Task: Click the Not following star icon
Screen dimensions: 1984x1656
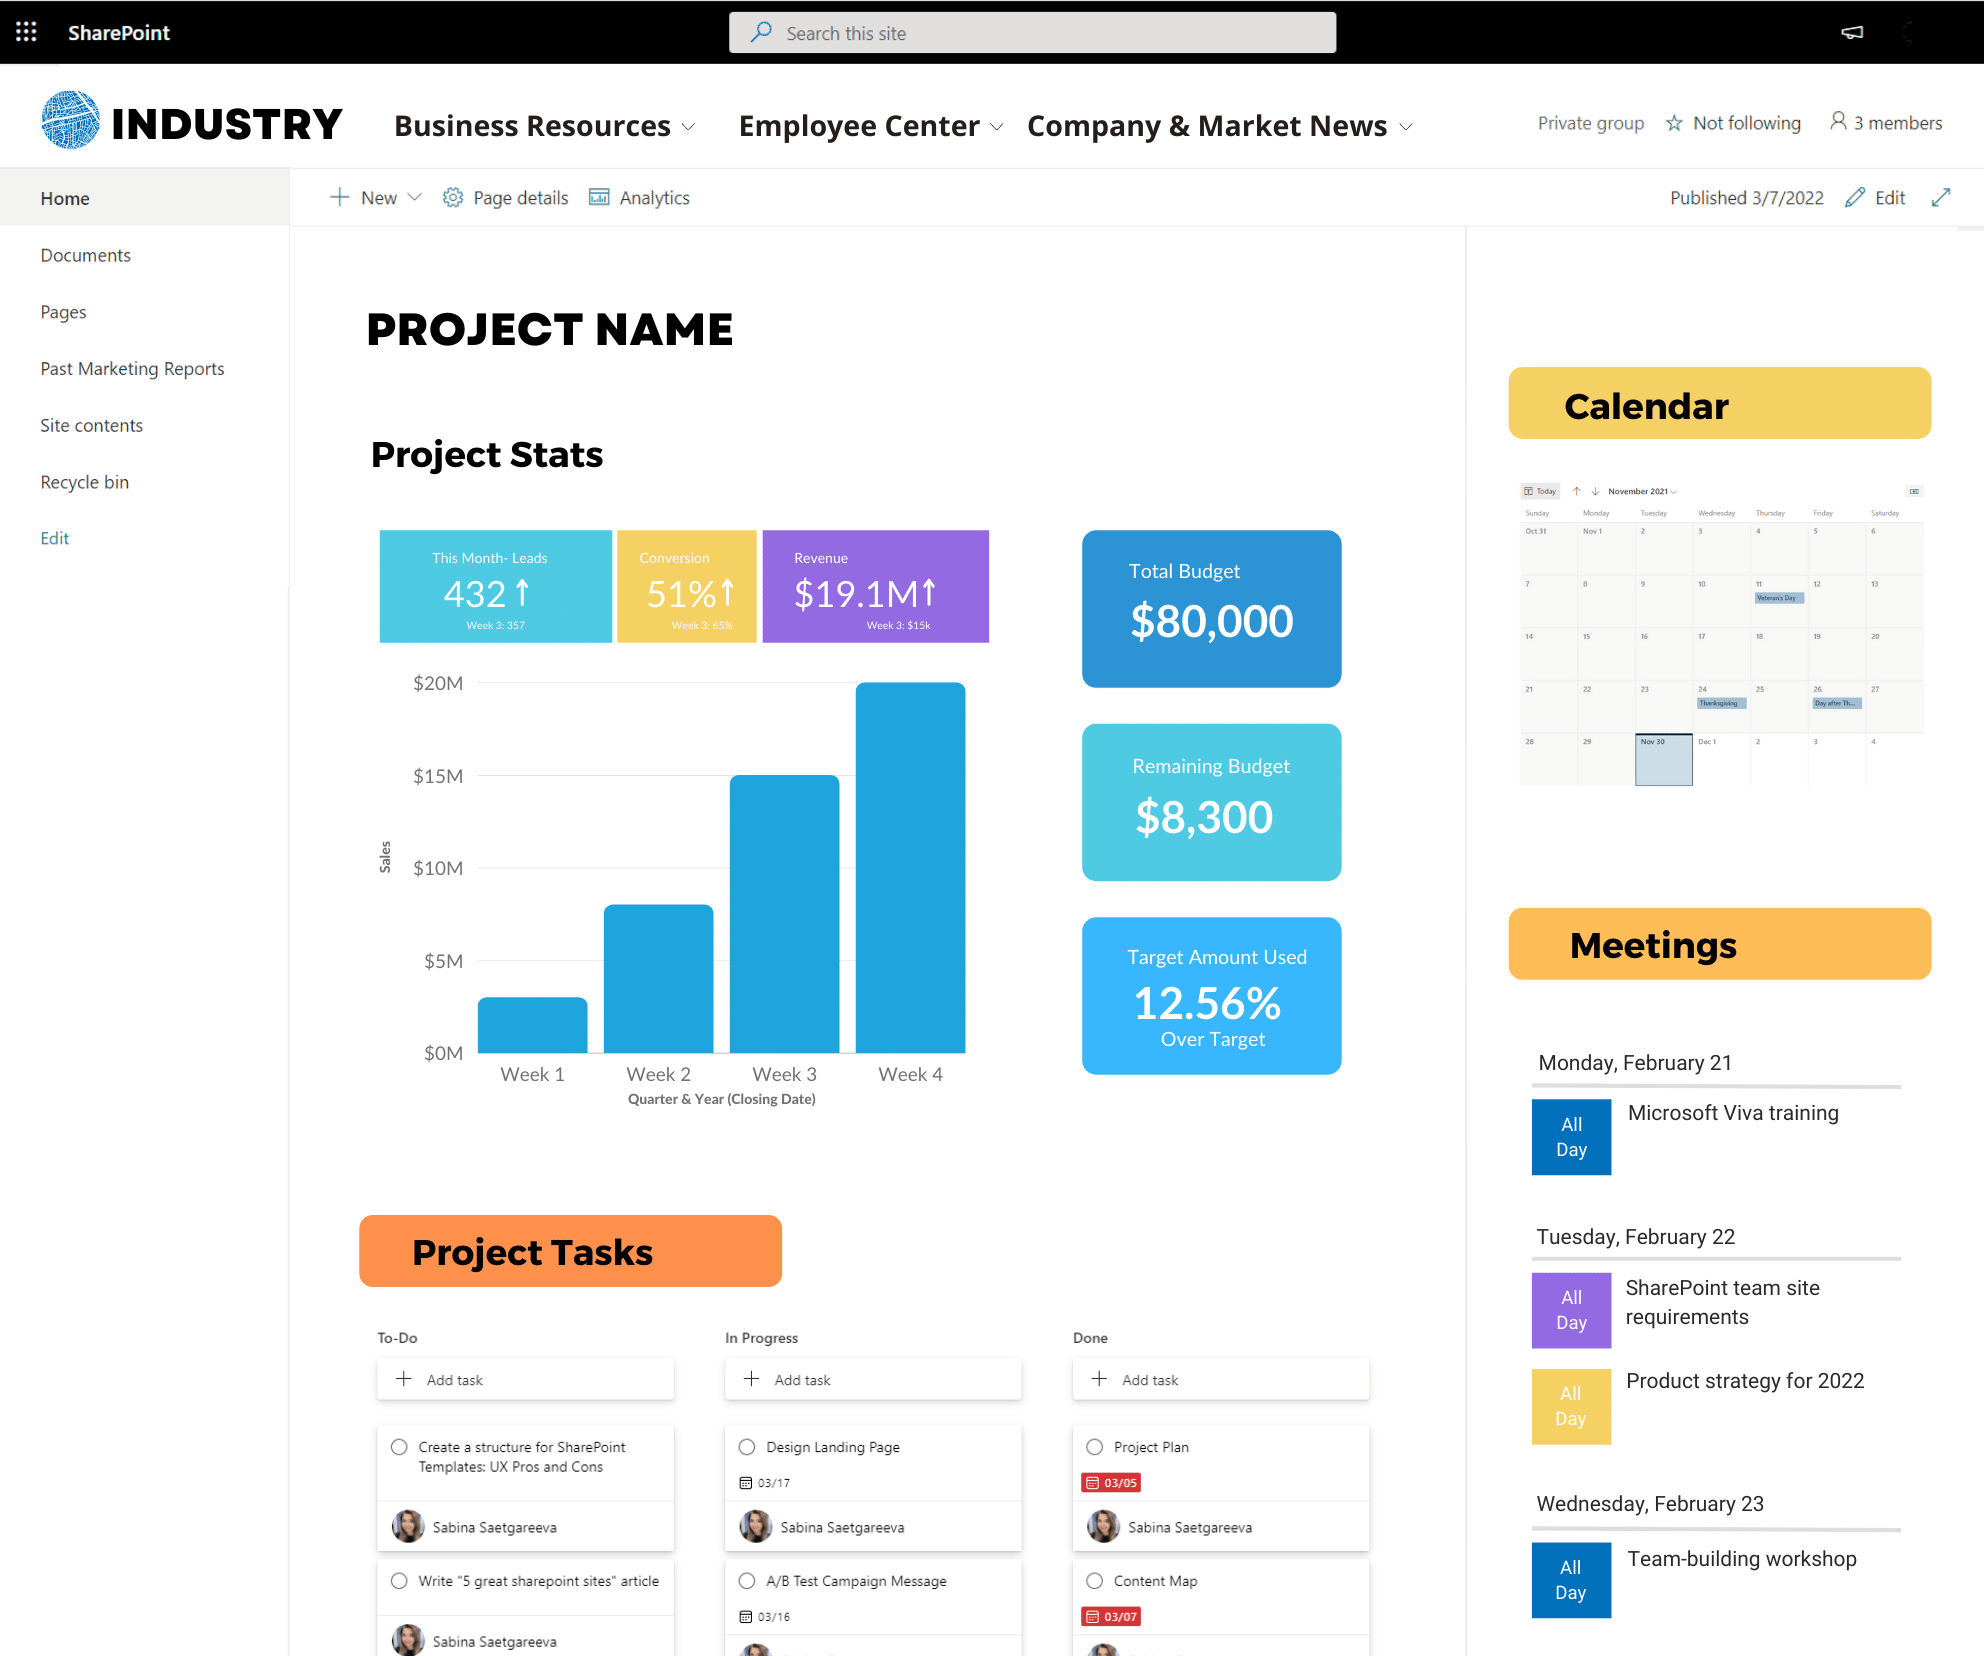Action: point(1674,123)
